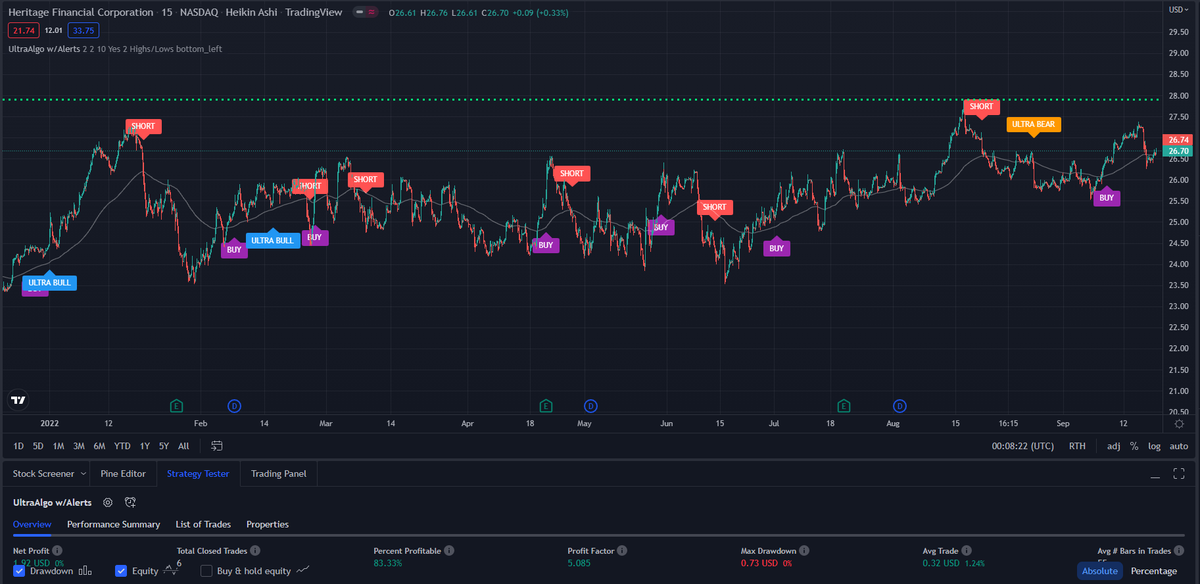Click the Buy & hold equity line icon

tap(303, 571)
